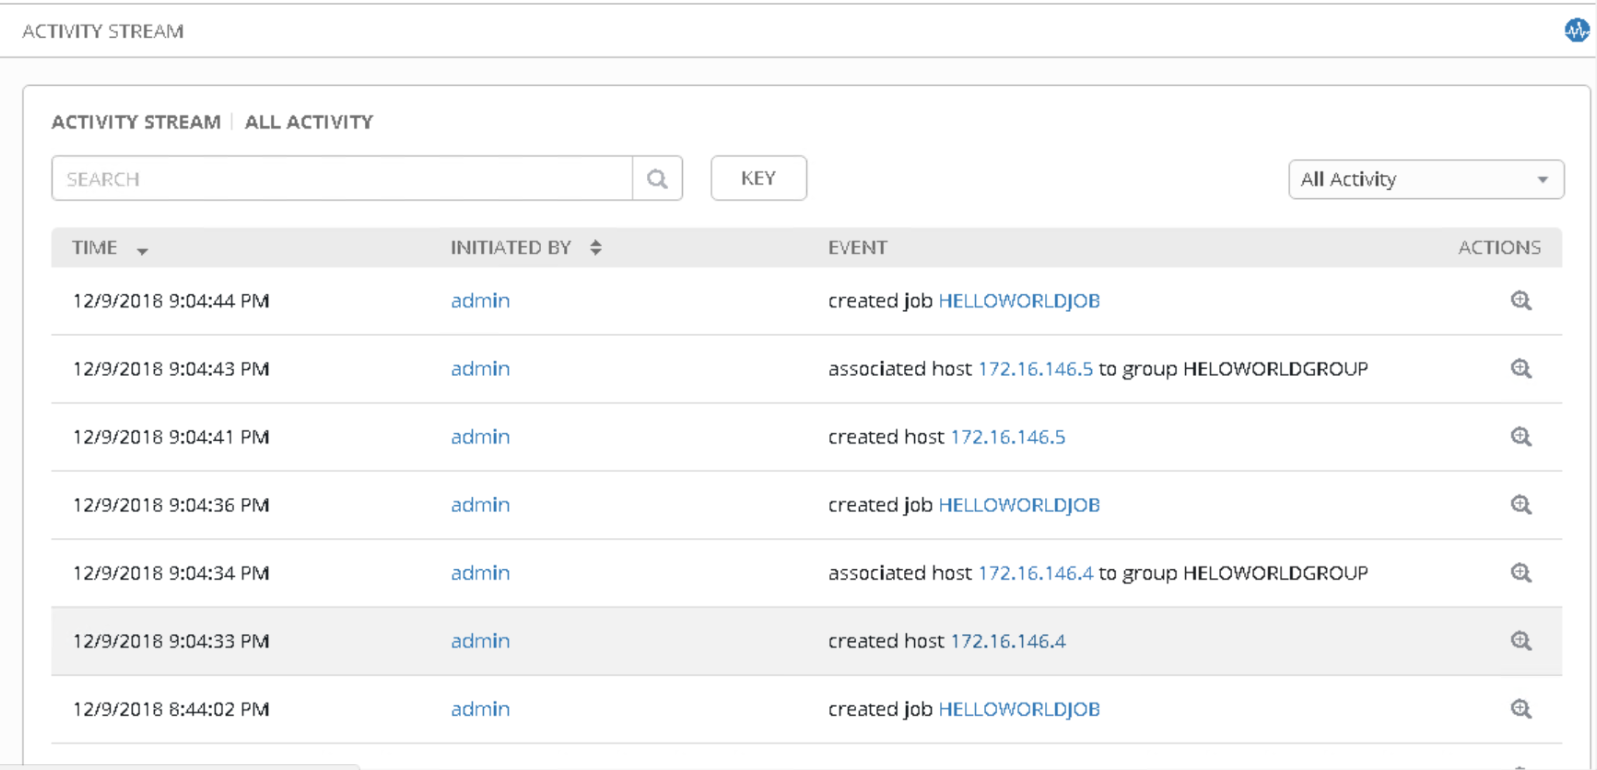Click the KEY button
This screenshot has width=1597, height=770.
758,178
